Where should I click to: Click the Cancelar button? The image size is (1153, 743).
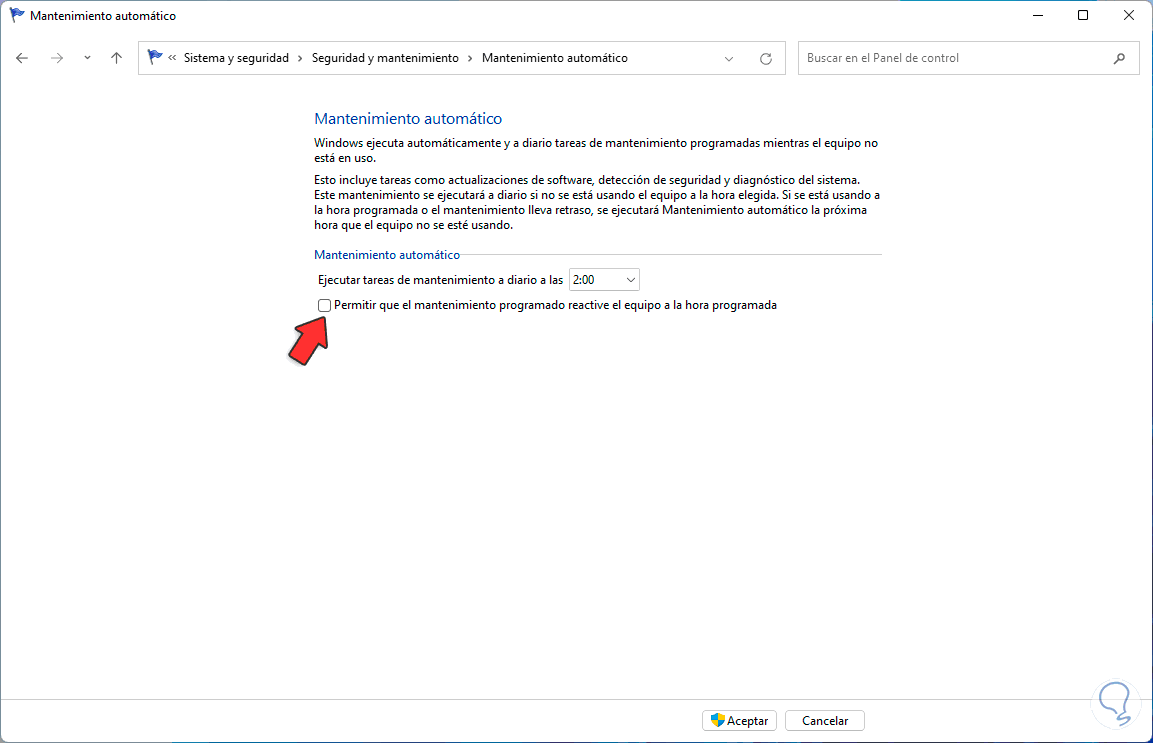click(x=824, y=721)
